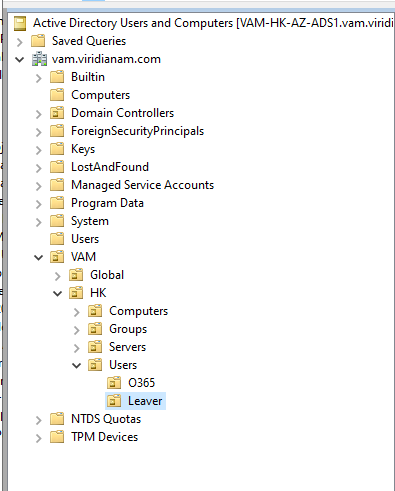
Task: Click the Global OU icon under VAM
Action: tap(76, 275)
